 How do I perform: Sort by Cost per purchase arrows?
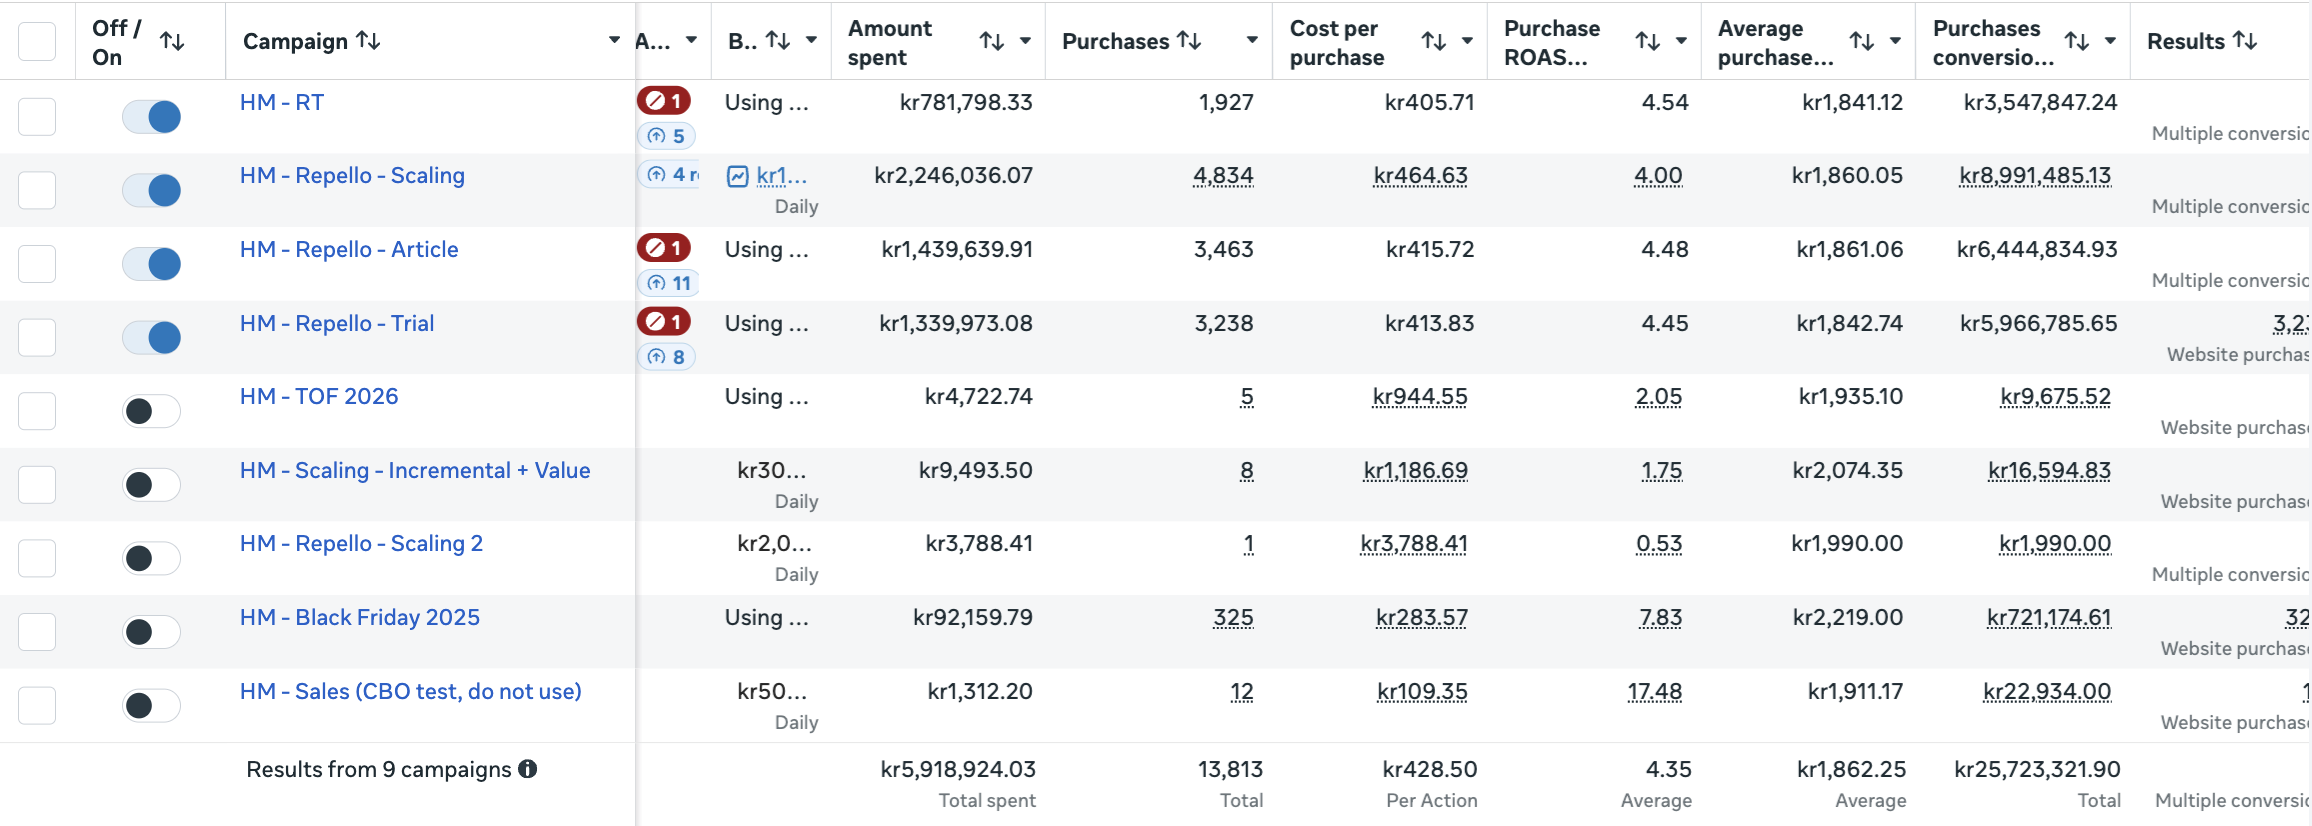pos(1434,41)
